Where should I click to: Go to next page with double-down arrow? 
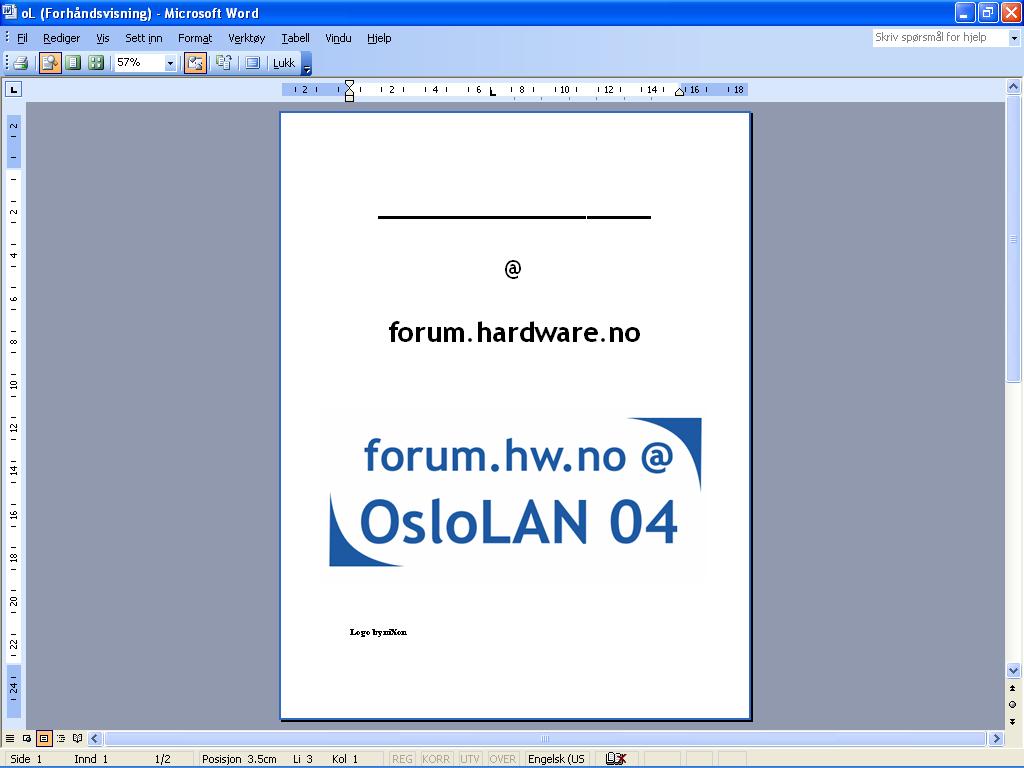click(1013, 721)
